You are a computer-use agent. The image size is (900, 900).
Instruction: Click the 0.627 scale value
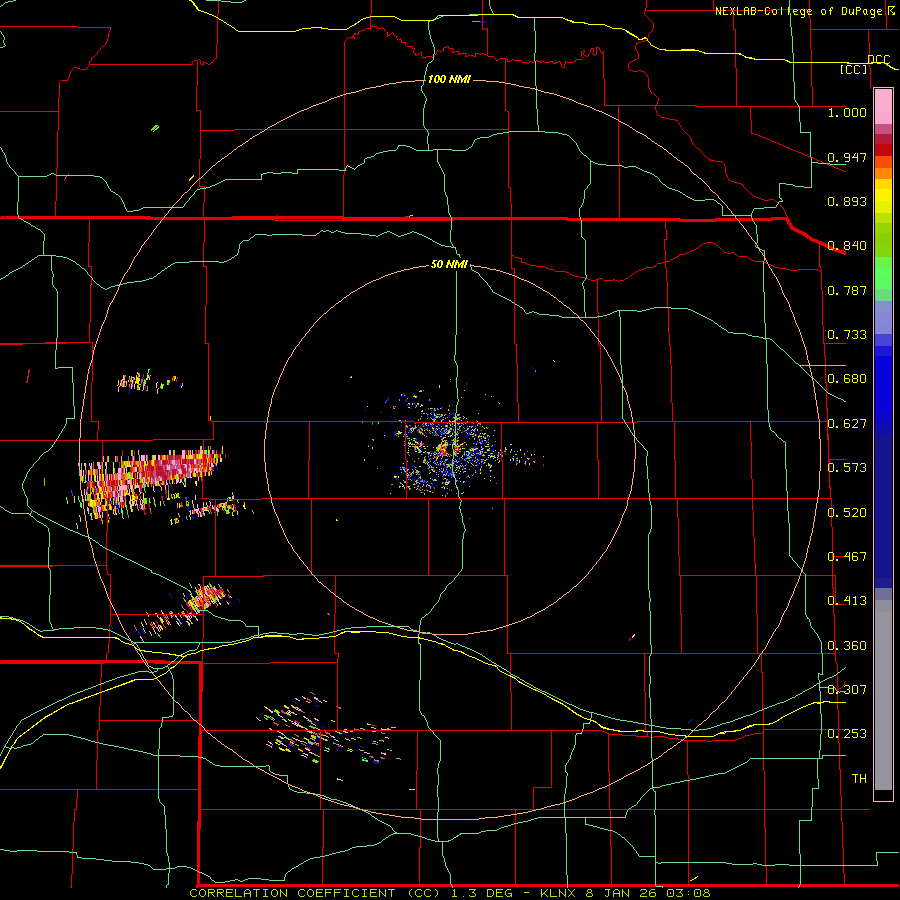(x=847, y=424)
